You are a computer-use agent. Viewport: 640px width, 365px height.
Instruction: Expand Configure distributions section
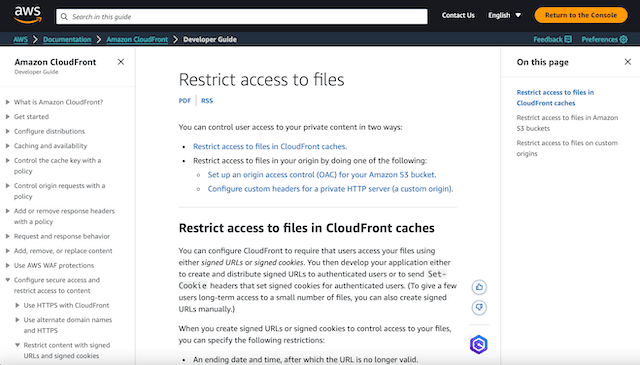7,131
